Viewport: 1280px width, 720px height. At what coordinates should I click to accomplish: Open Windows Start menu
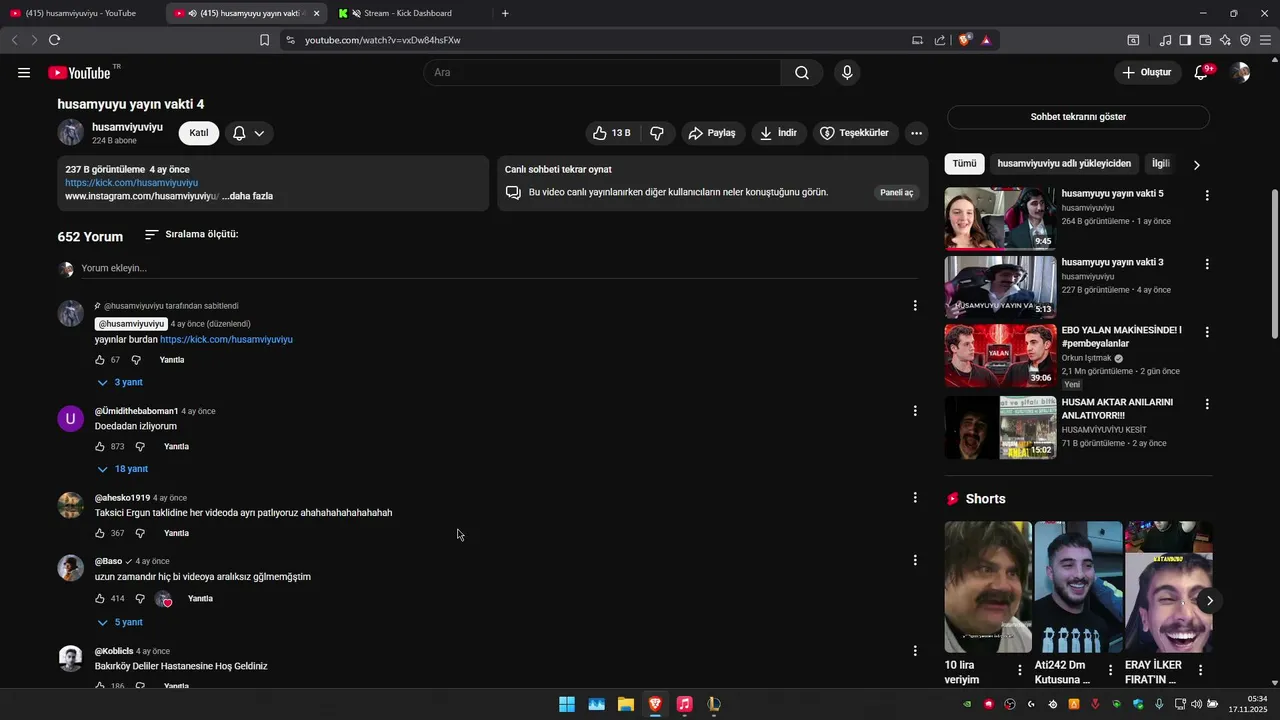pos(567,704)
